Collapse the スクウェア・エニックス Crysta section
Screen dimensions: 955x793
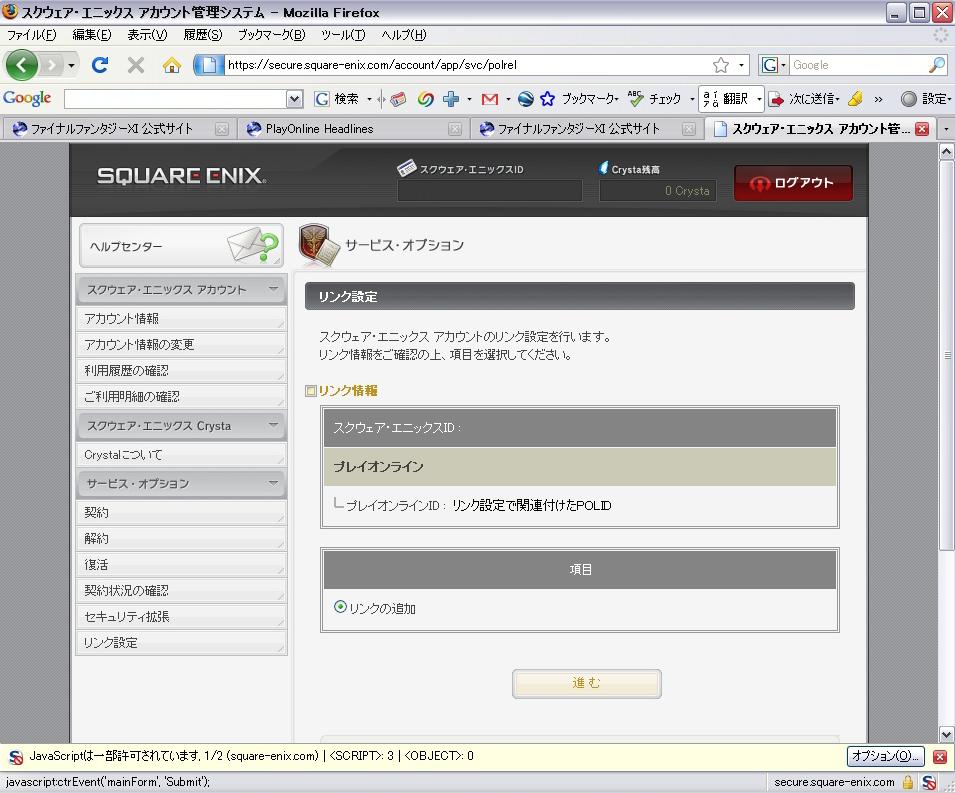click(273, 425)
